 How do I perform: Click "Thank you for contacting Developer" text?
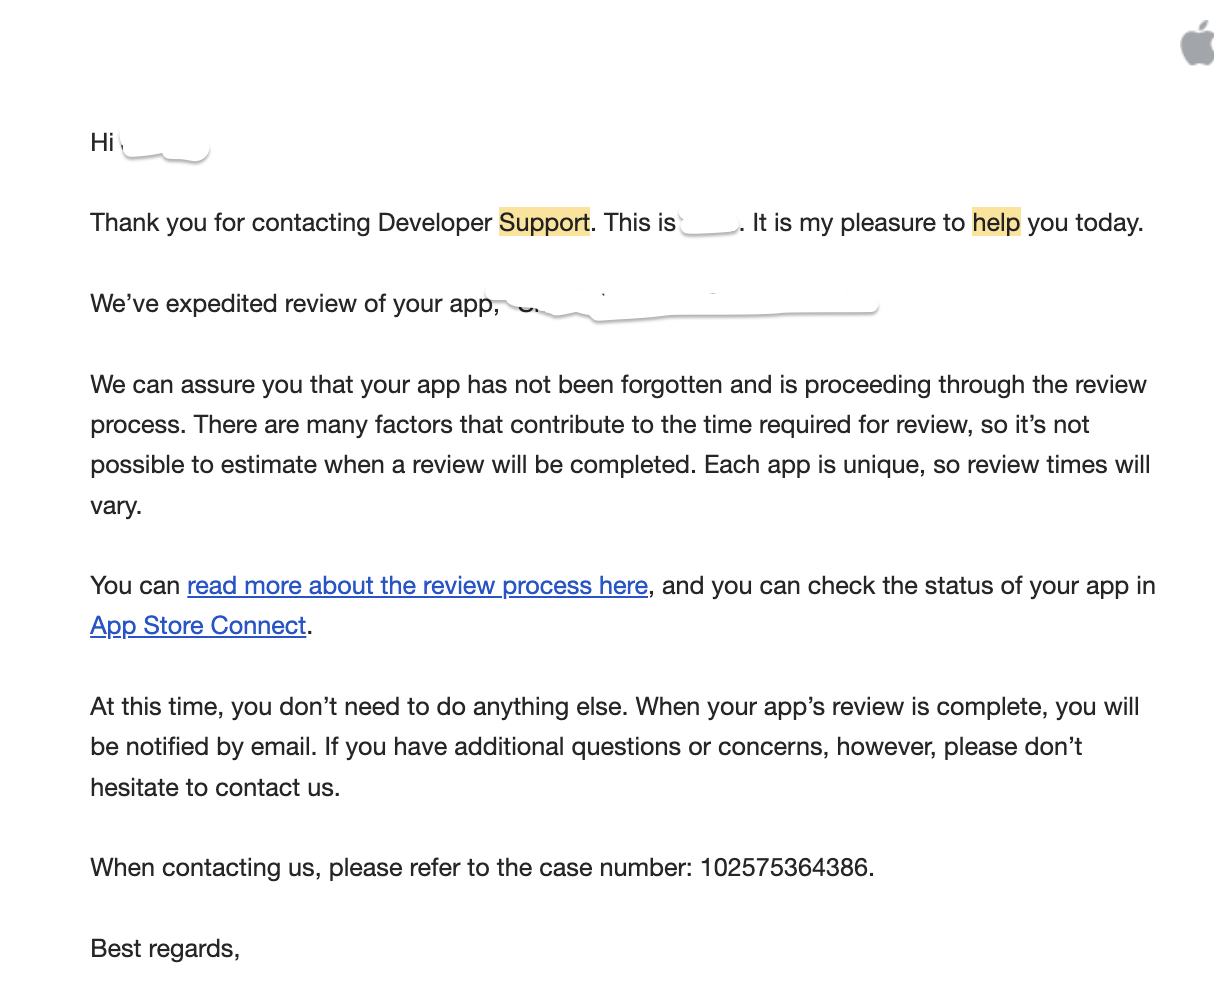click(x=291, y=222)
